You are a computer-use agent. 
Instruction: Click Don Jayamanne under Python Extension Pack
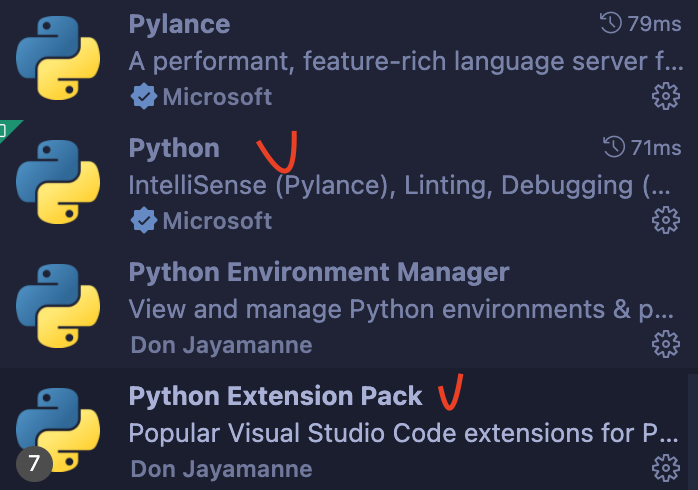221,470
